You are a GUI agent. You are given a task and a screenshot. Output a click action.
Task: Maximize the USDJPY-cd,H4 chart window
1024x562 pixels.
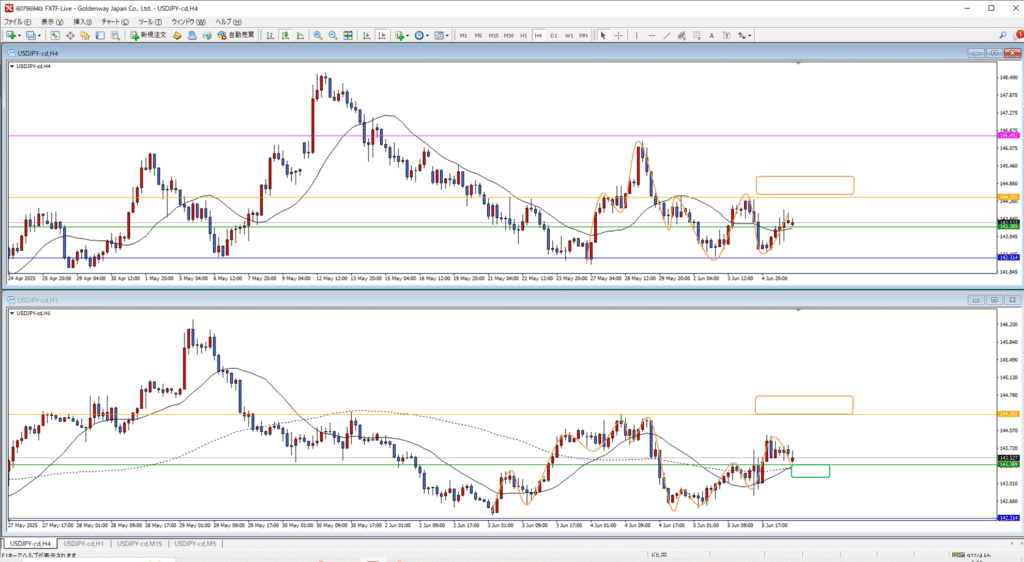click(994, 53)
